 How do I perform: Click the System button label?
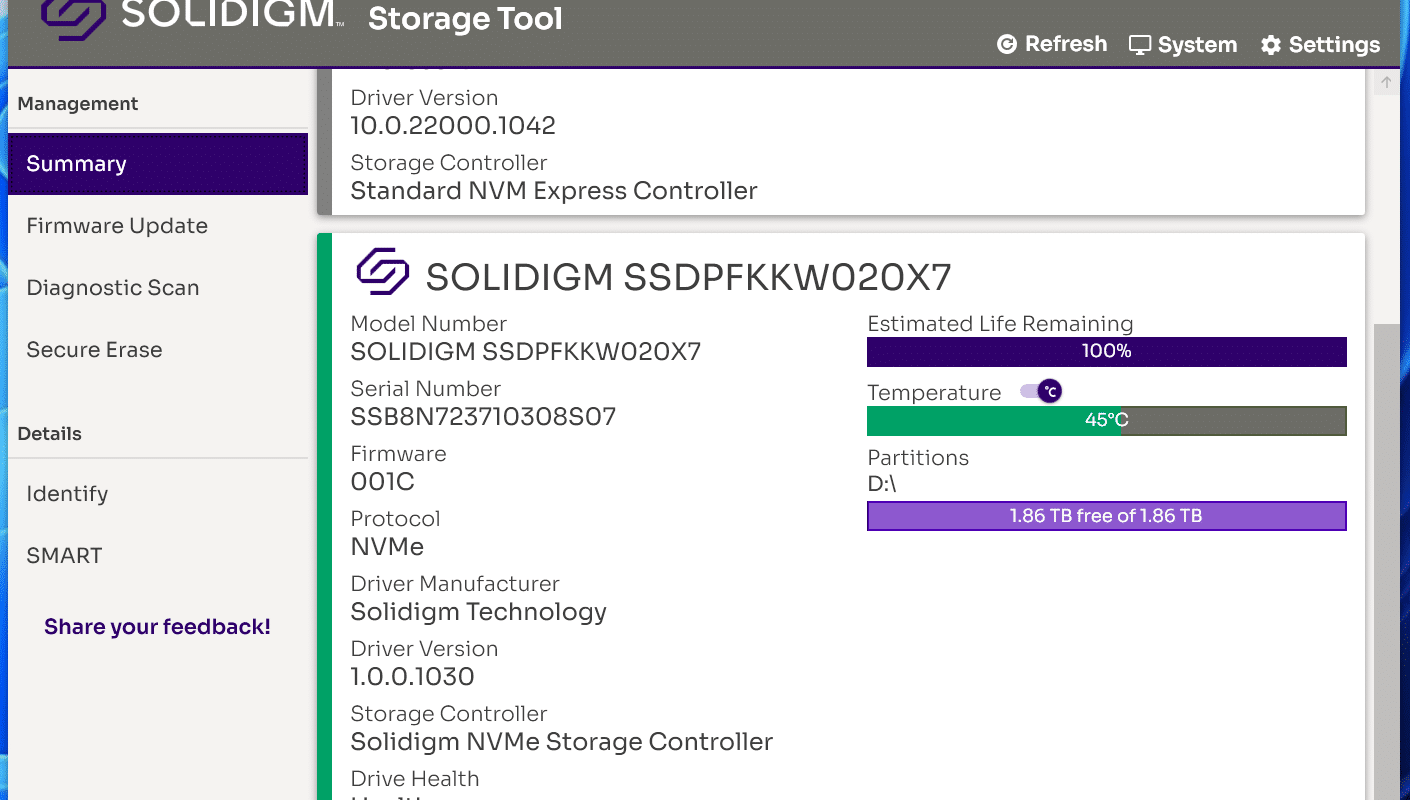(x=1197, y=45)
